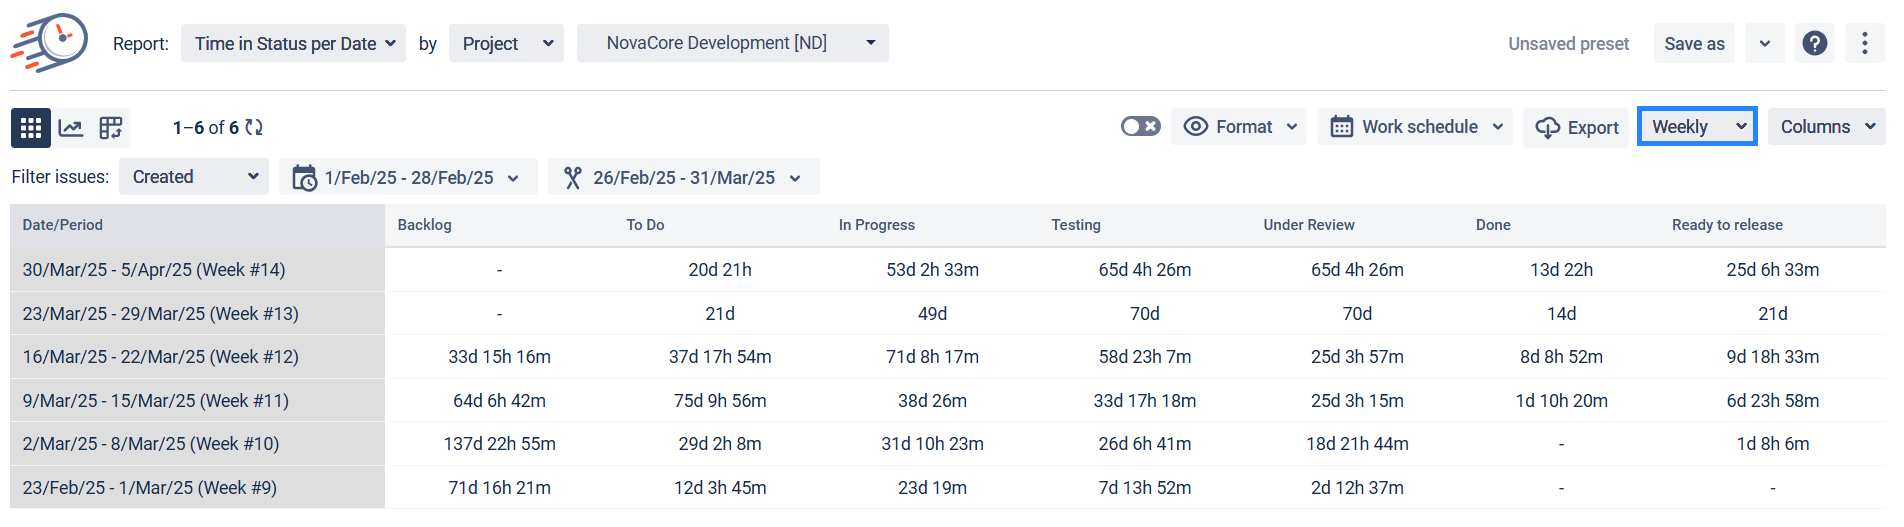The width and height of the screenshot is (1904, 527).
Task: Toggle the switch beside Format
Action: click(1141, 127)
